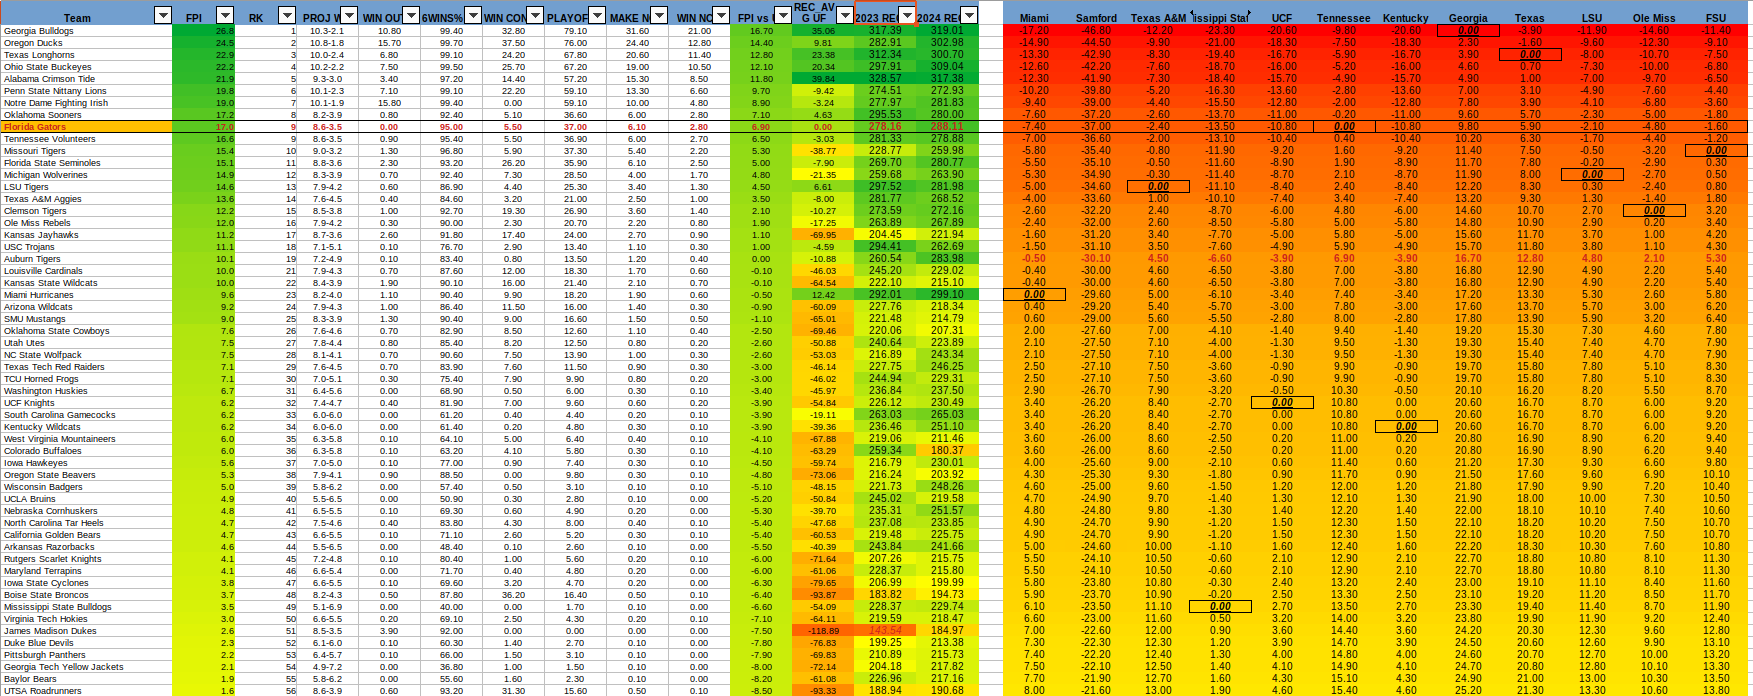Click the Auburn Tigers team cell
Screen dimensions: 1753x696
[86, 259]
